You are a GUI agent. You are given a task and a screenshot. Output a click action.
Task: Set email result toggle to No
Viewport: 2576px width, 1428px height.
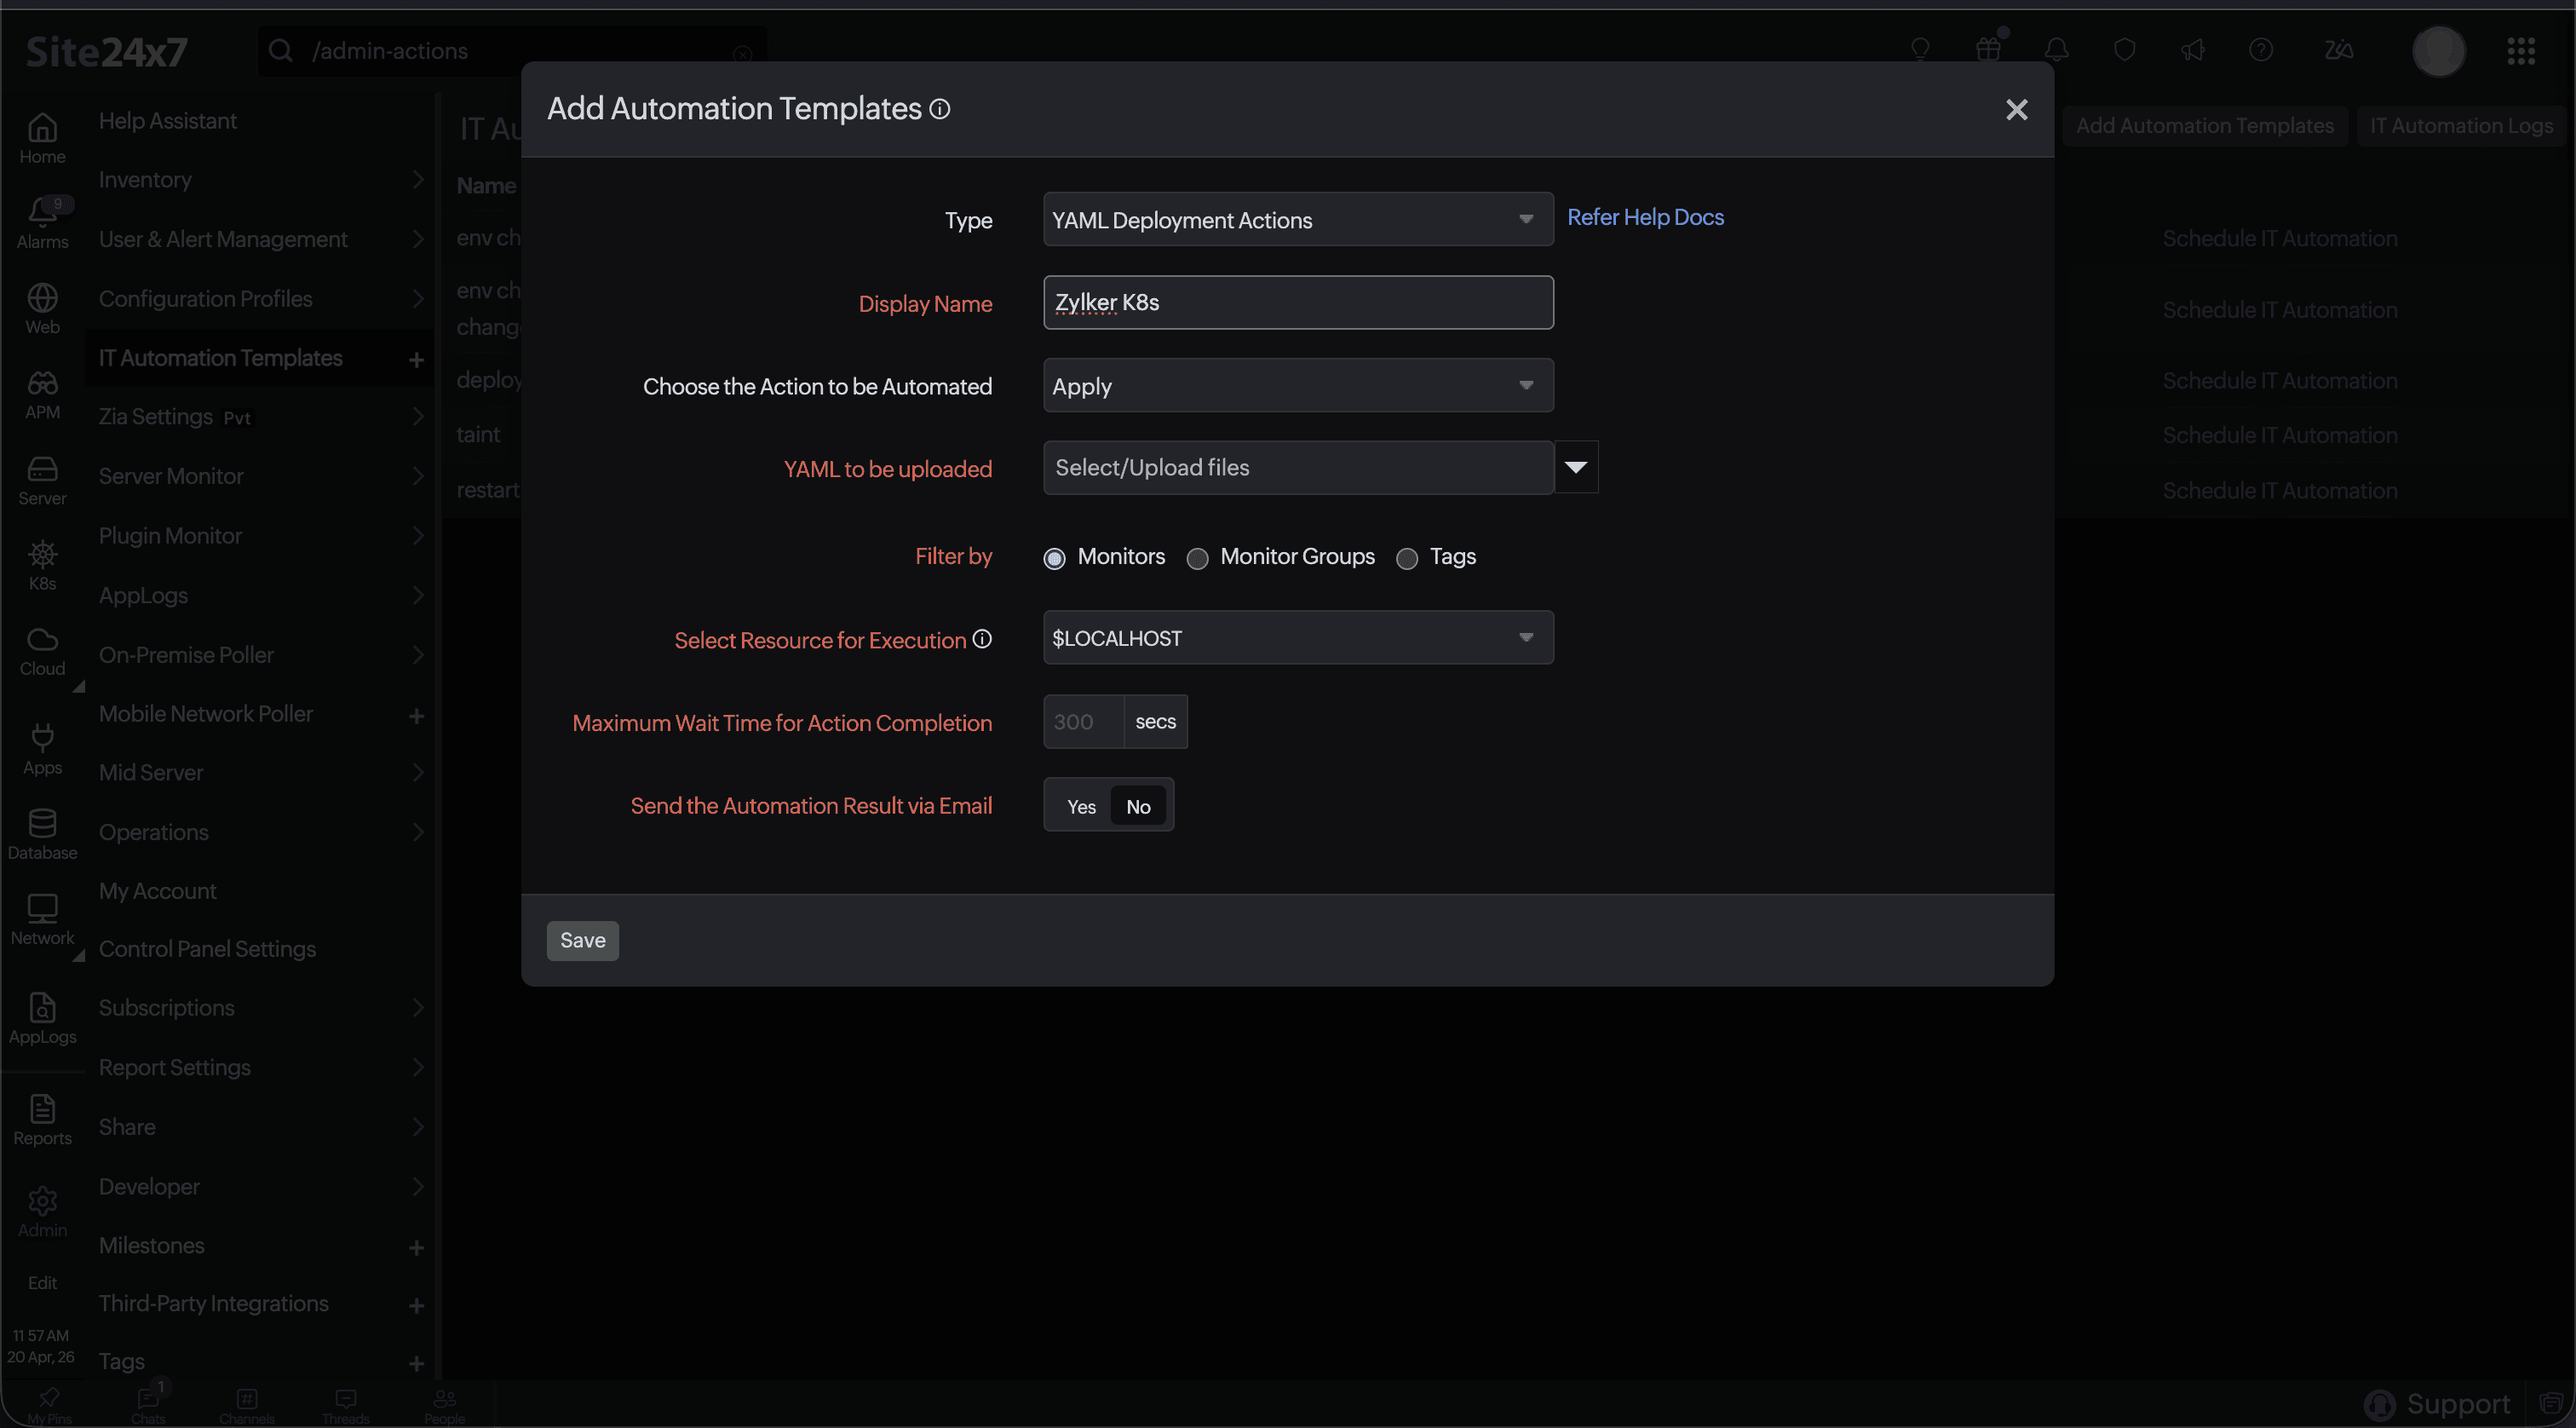pos(1138,806)
